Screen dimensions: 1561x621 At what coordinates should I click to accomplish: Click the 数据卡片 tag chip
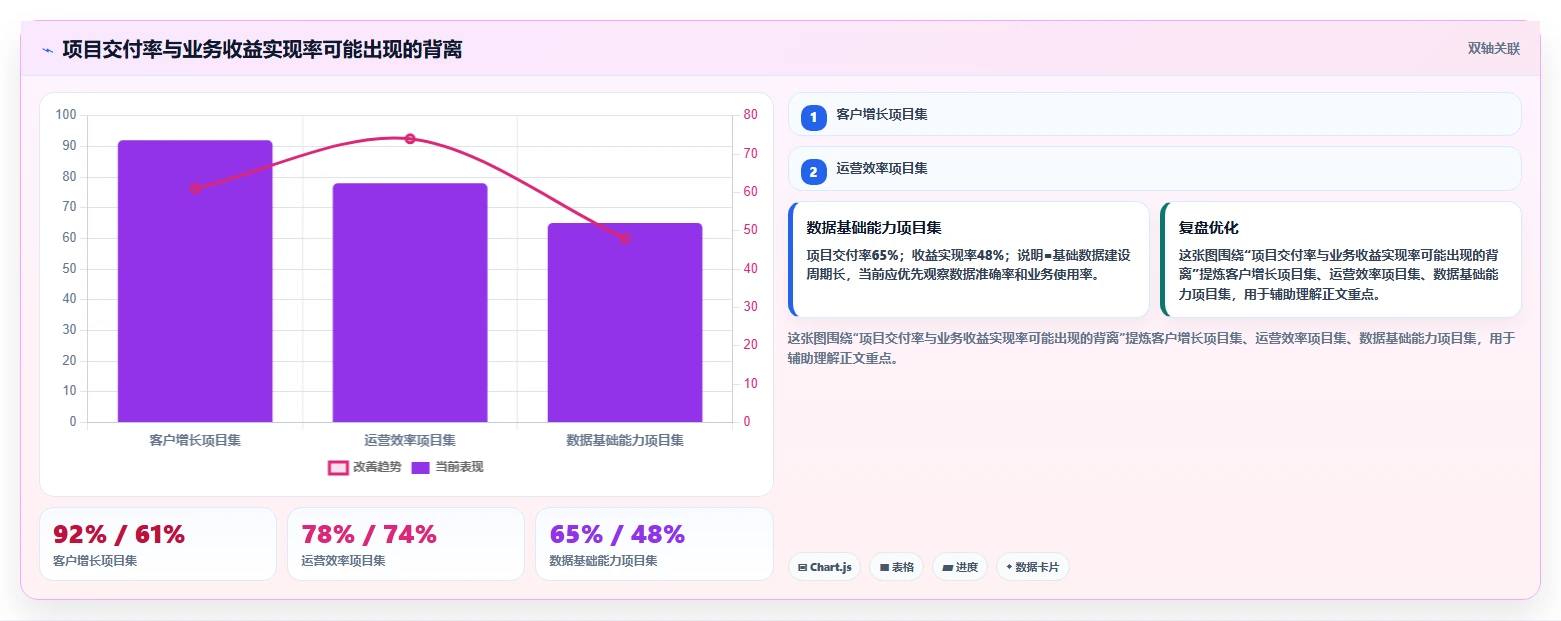[x=1033, y=567]
